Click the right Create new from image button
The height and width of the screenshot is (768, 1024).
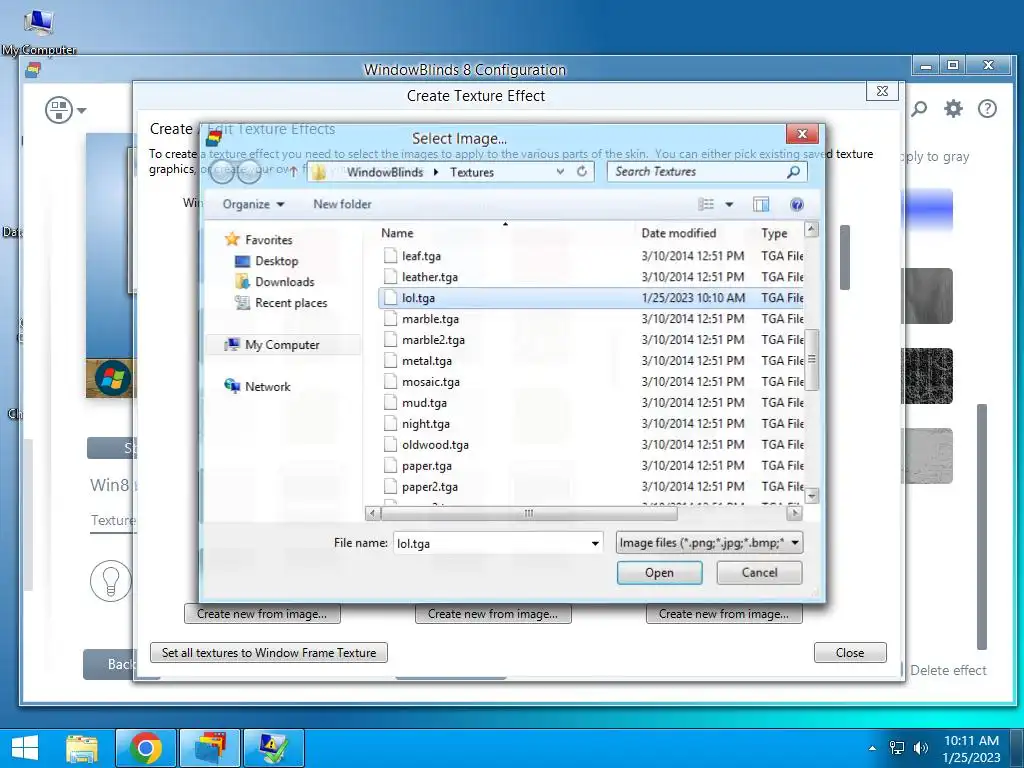click(724, 614)
